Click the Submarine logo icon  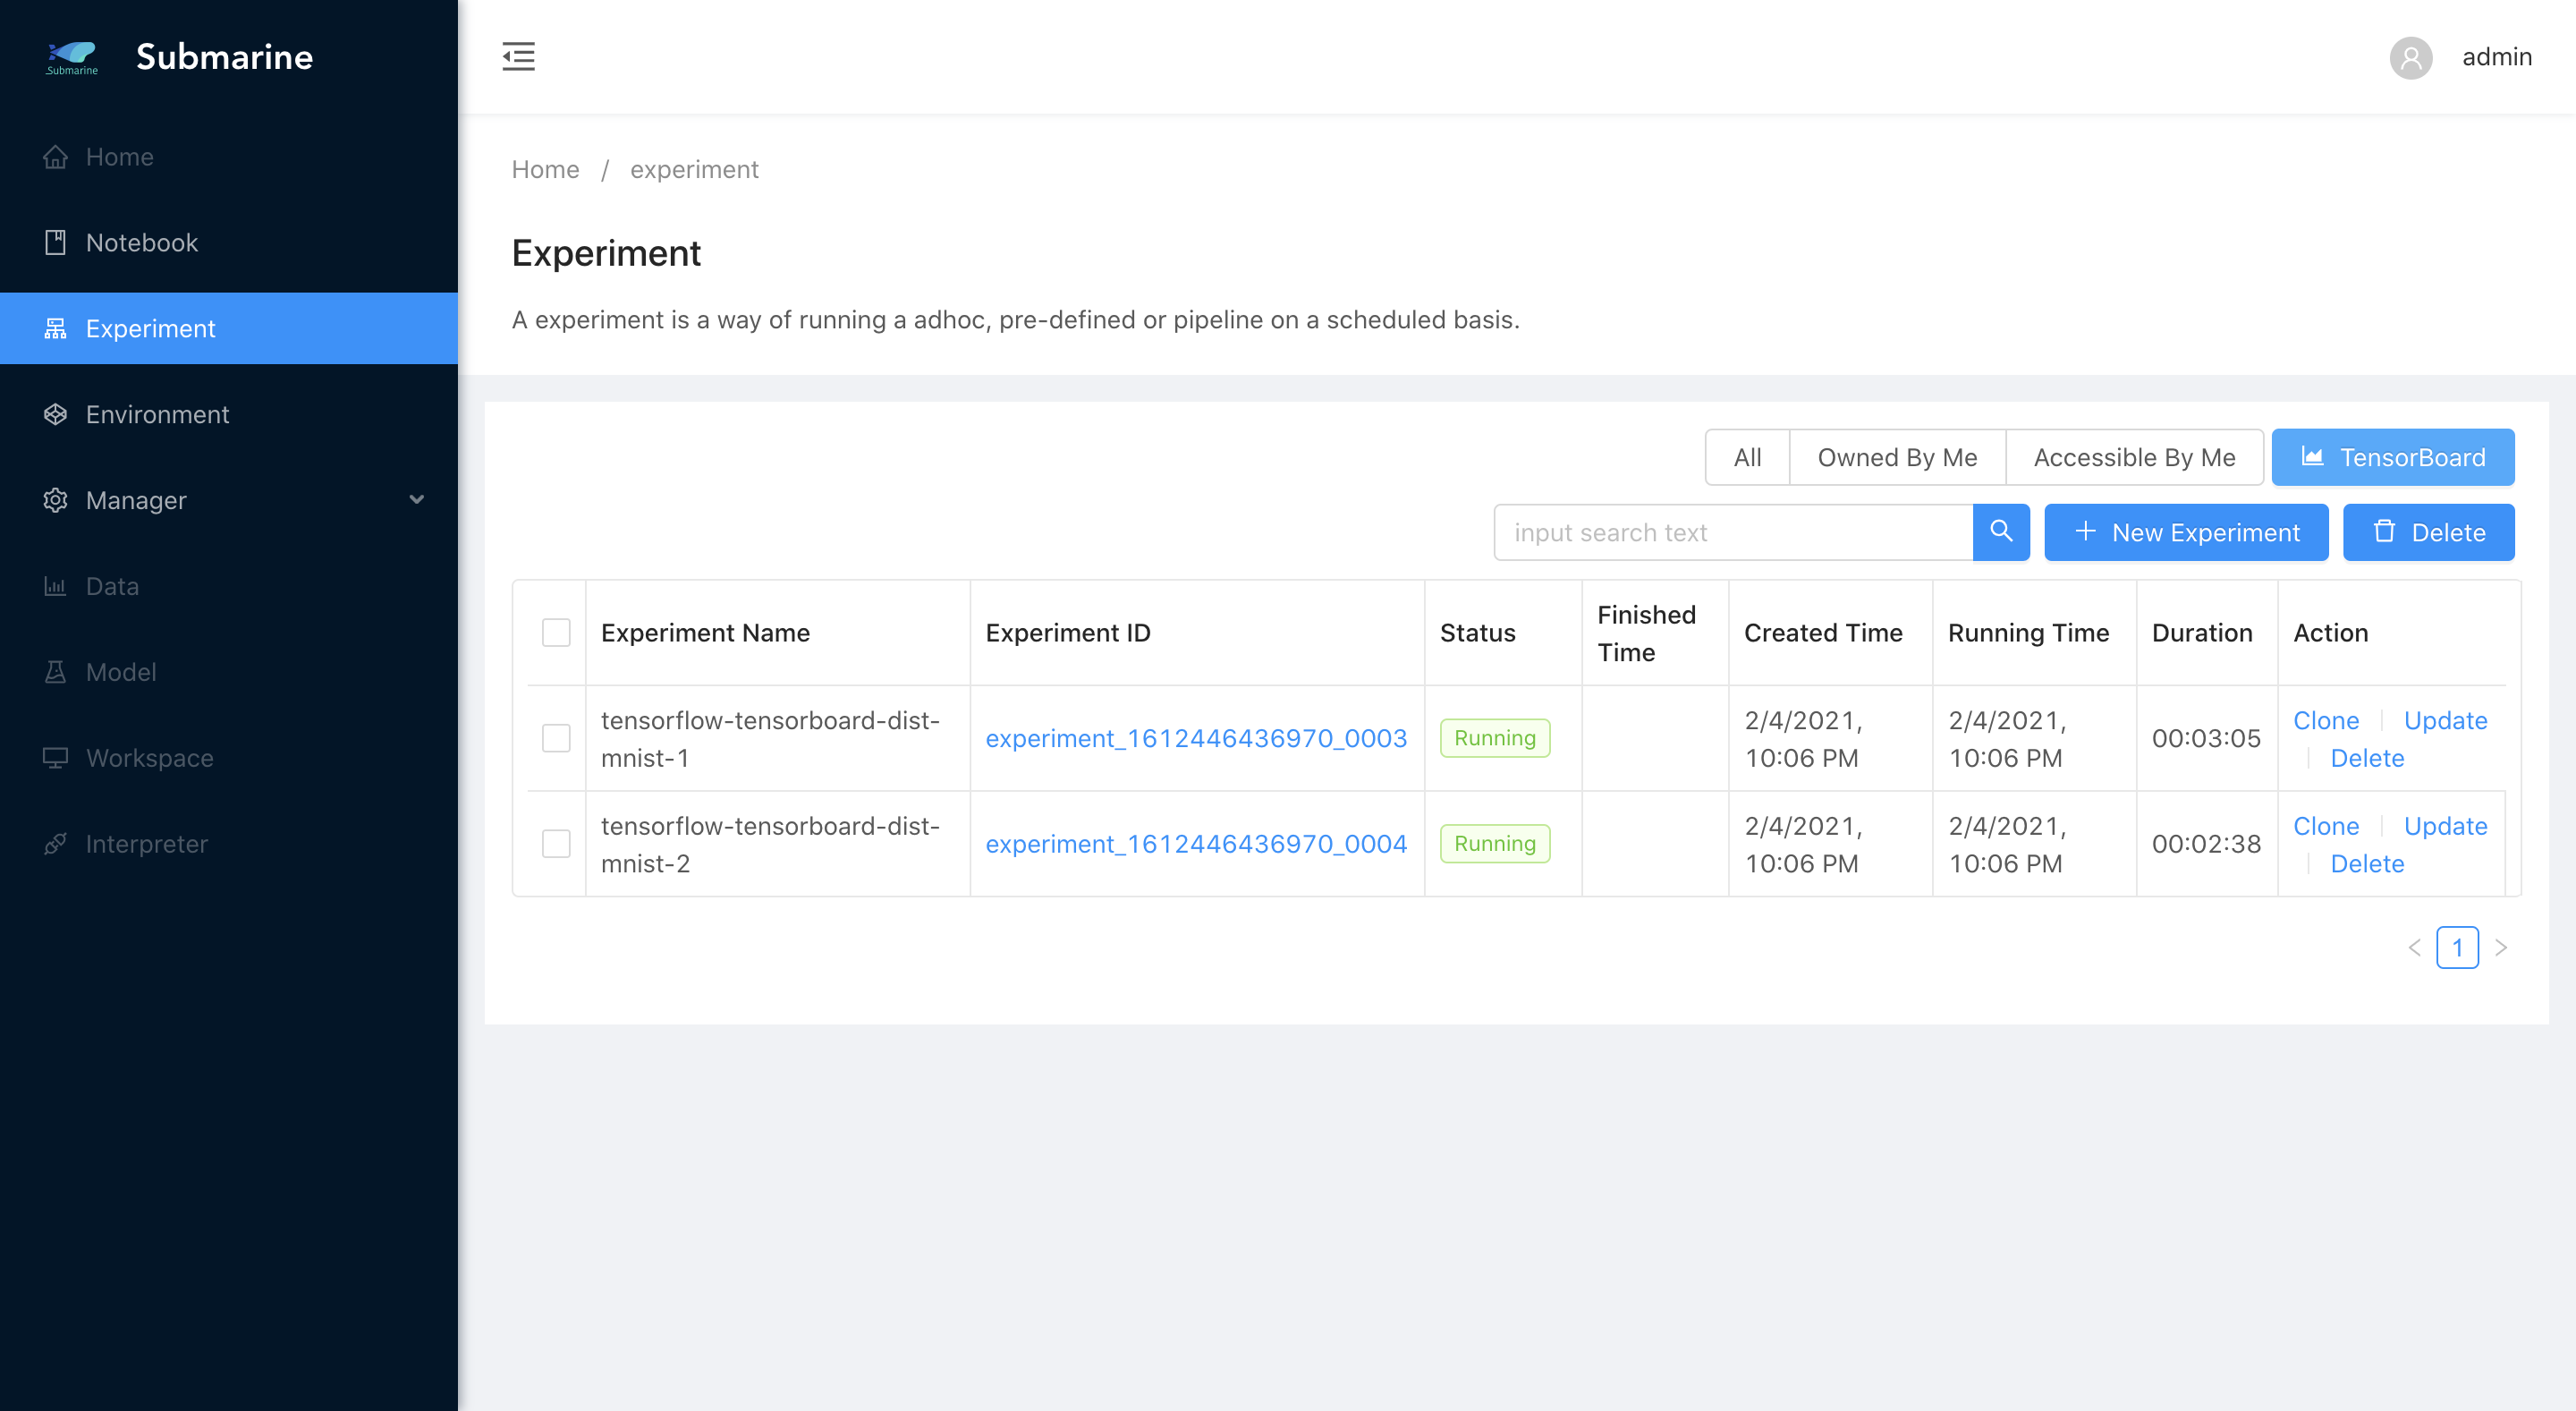[72, 57]
